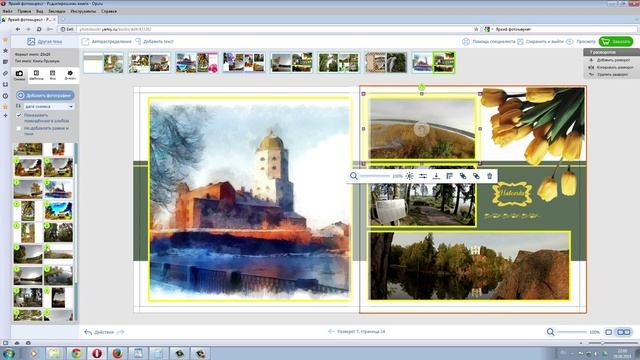Open Opera from the taskbar

coord(97,353)
